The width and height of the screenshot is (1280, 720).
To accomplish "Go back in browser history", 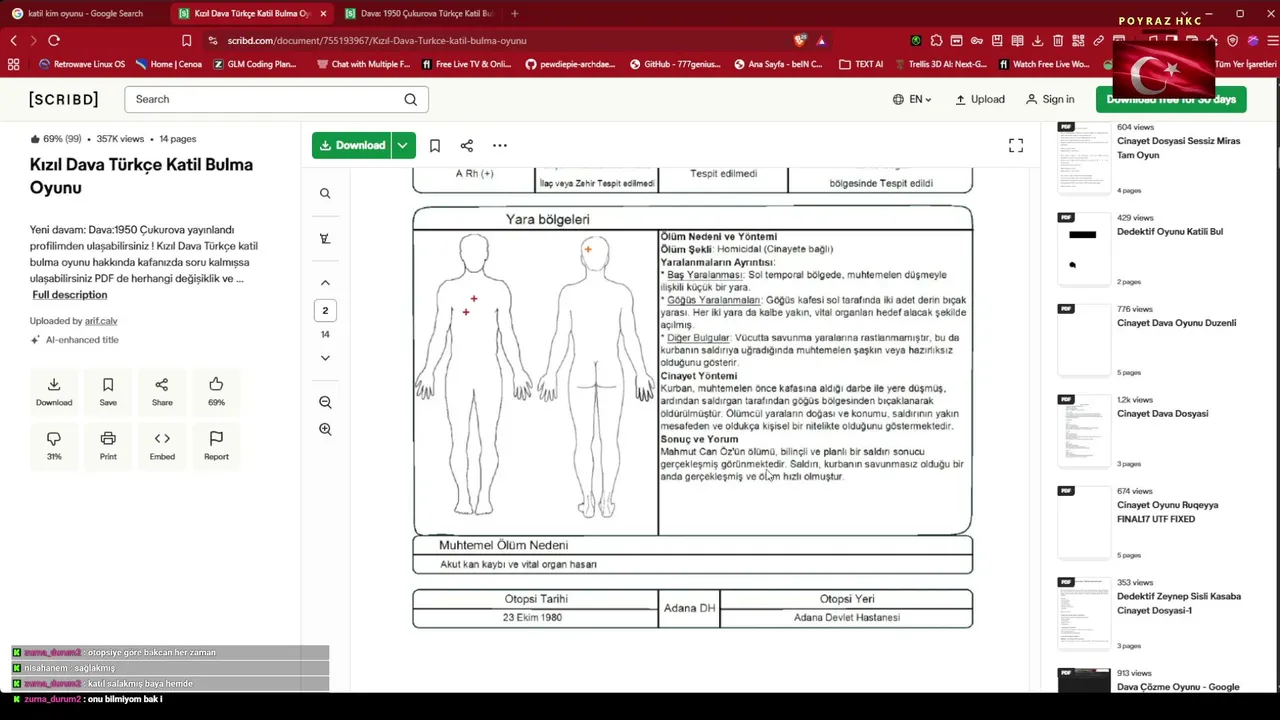I will (13, 40).
